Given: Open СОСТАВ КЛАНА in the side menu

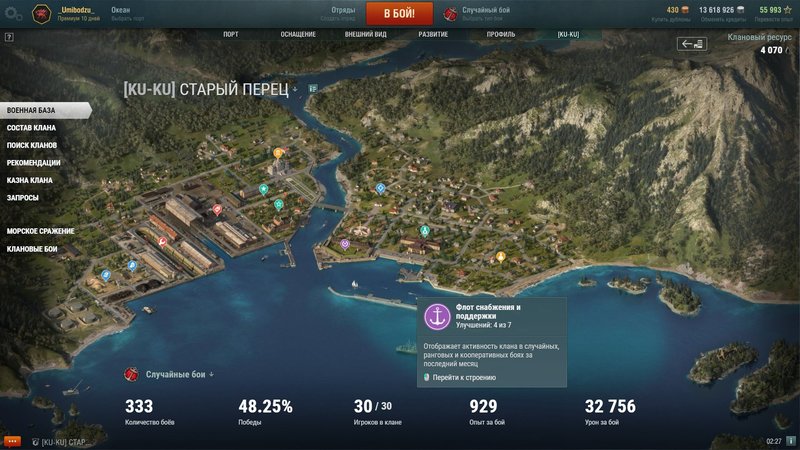Looking at the screenshot, I should 31,128.
